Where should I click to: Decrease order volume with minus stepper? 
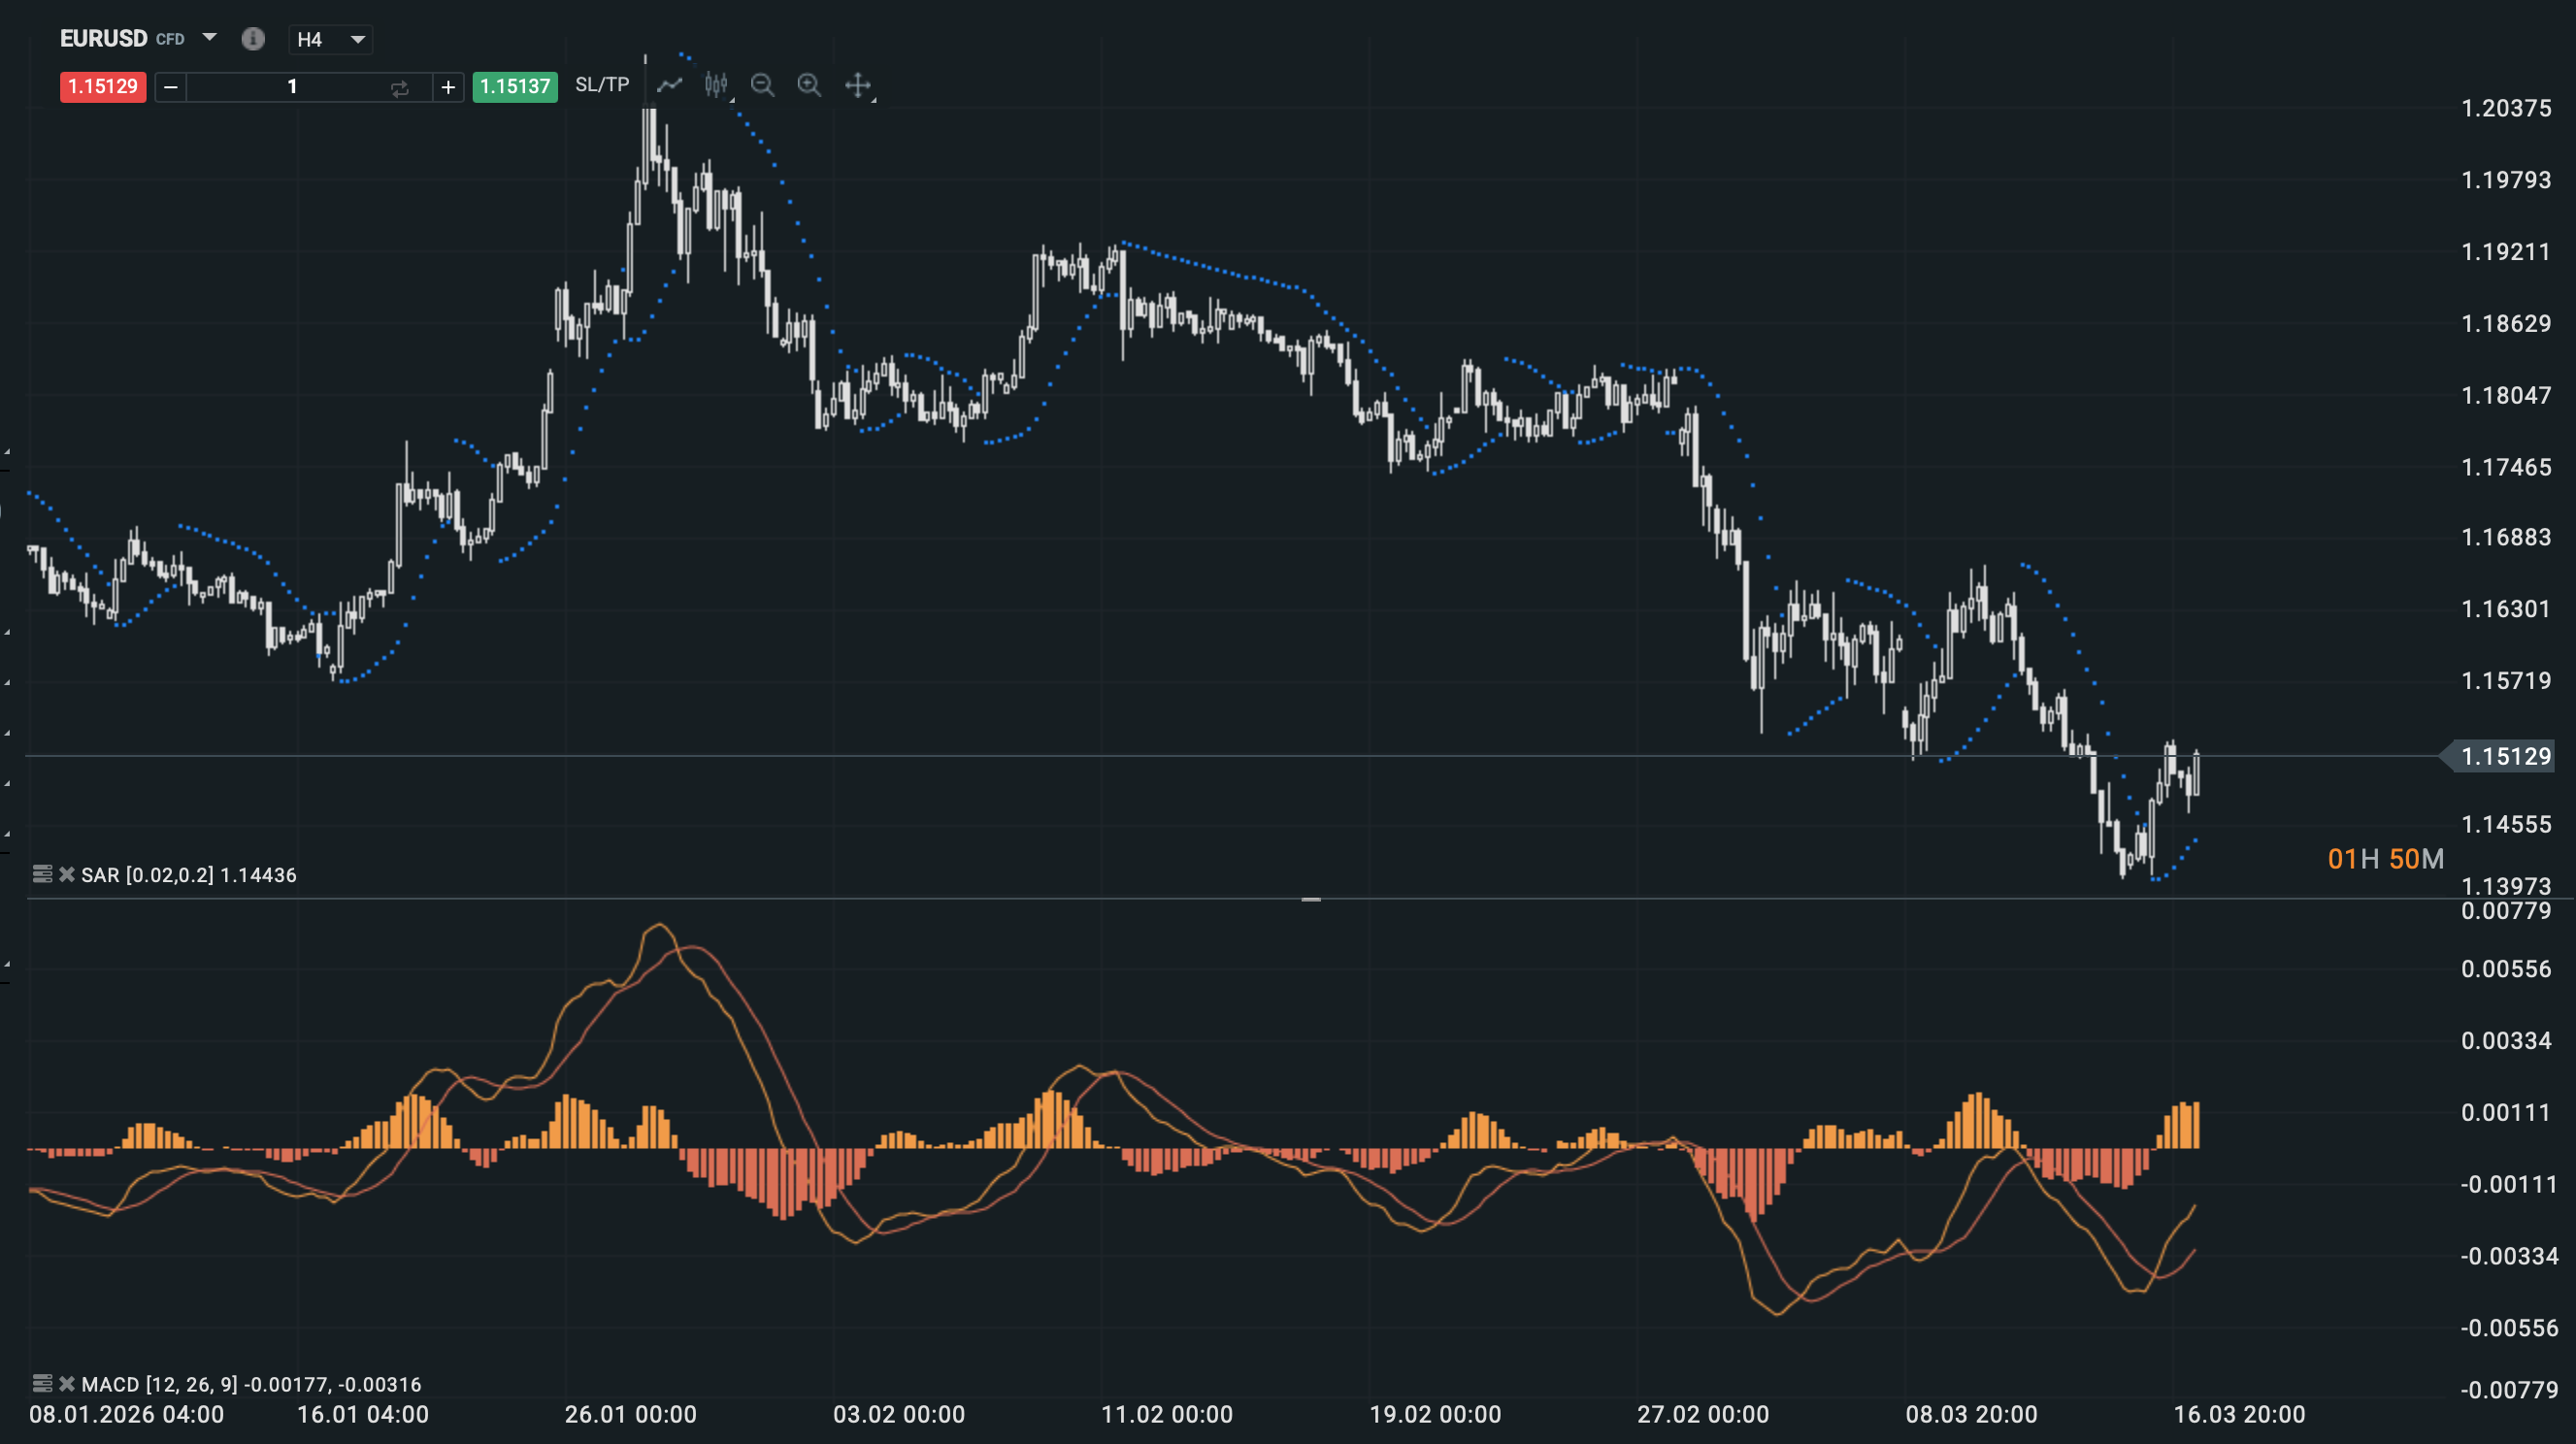tap(170, 88)
